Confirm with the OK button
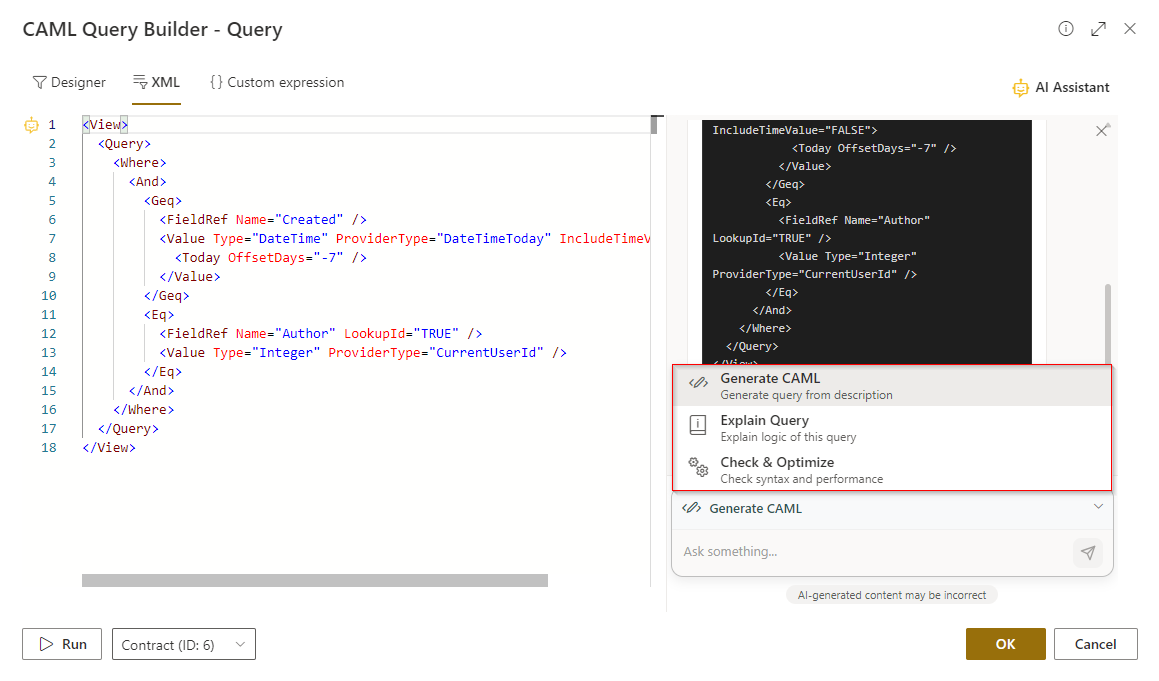 coord(1005,645)
